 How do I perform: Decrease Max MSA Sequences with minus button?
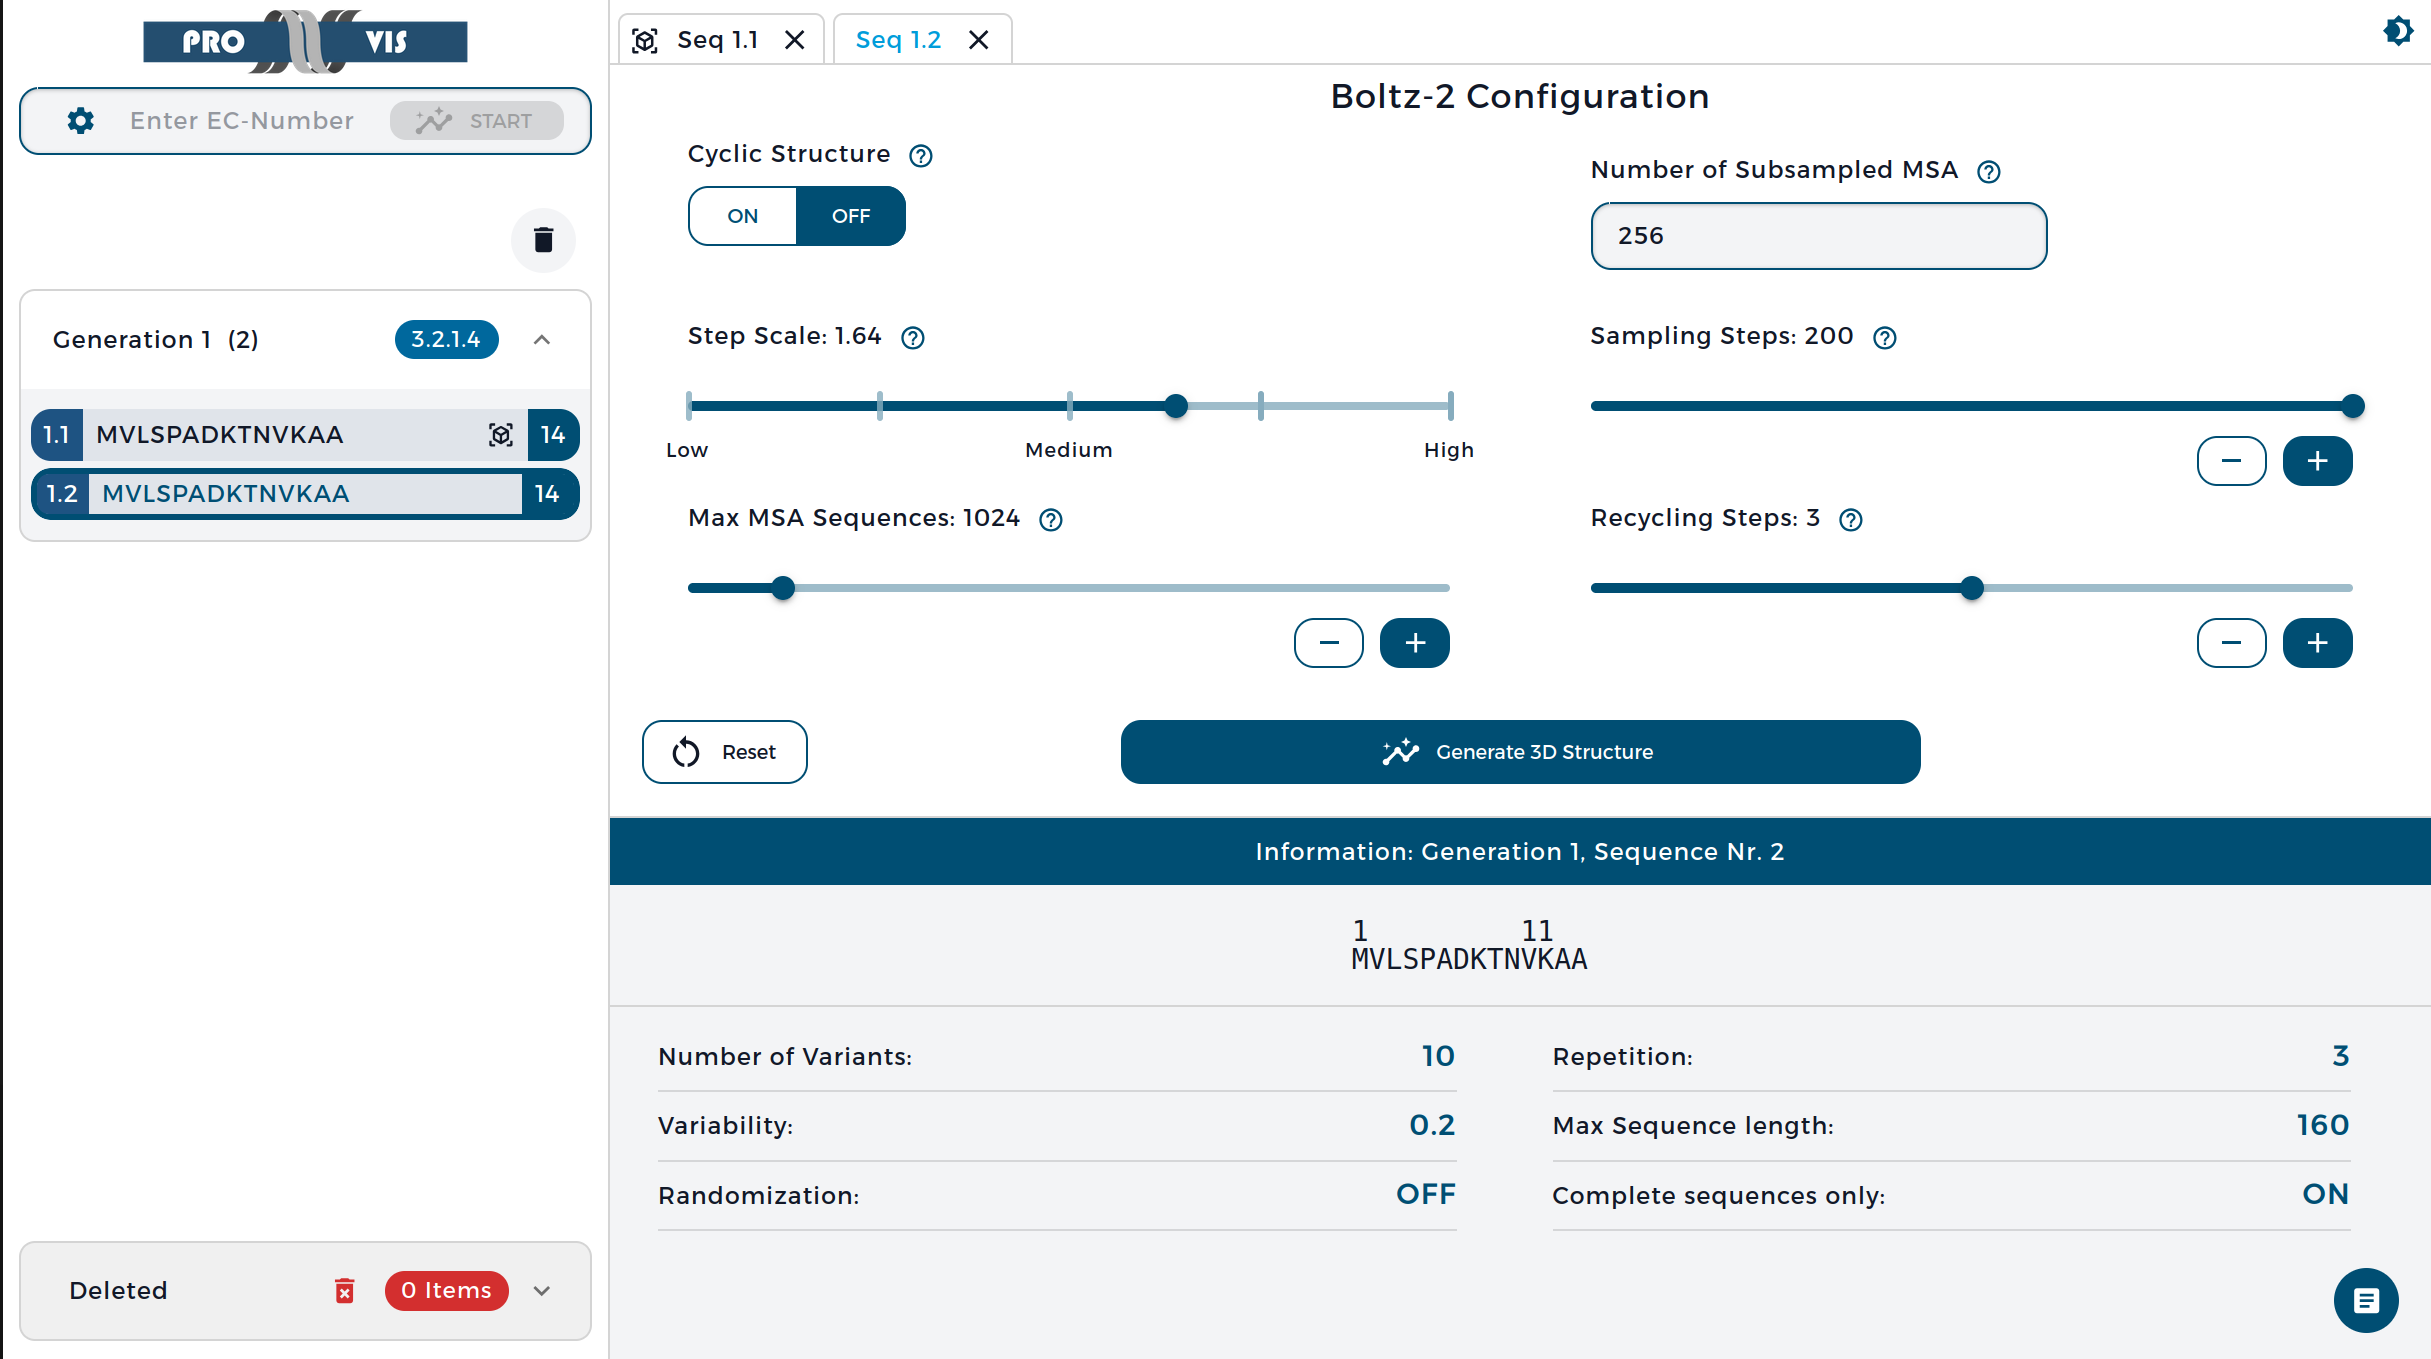tap(1328, 643)
